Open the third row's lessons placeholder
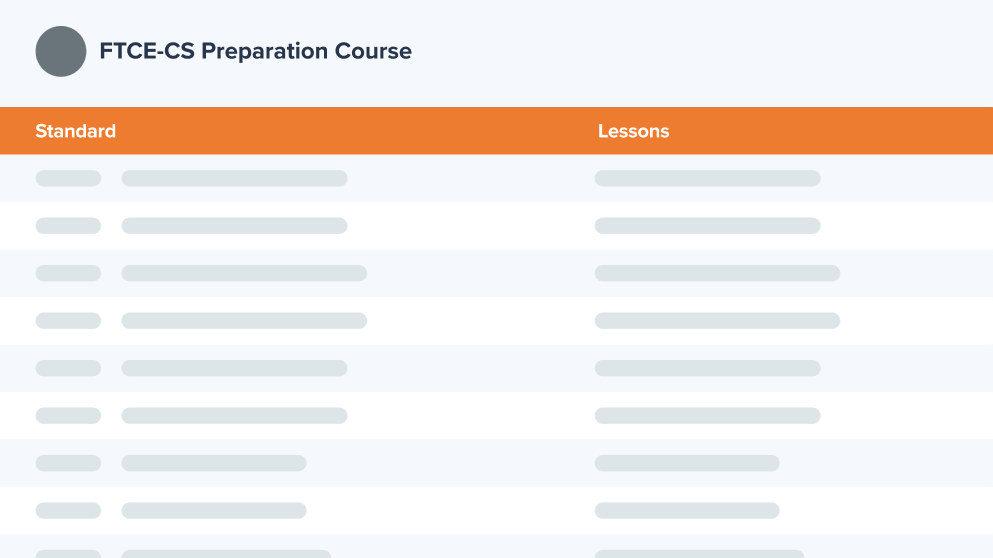The height and width of the screenshot is (558, 993). [x=717, y=273]
